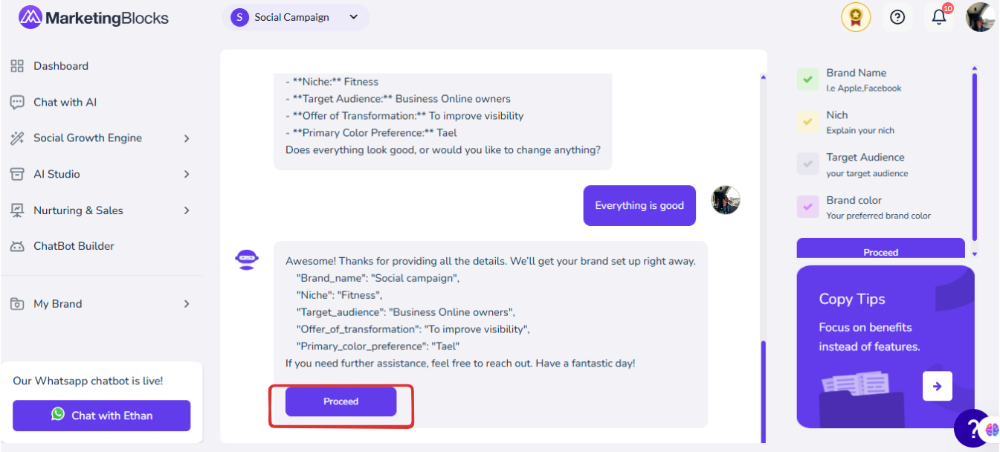1000x452 pixels.
Task: Open the award badge icon
Action: click(x=856, y=17)
